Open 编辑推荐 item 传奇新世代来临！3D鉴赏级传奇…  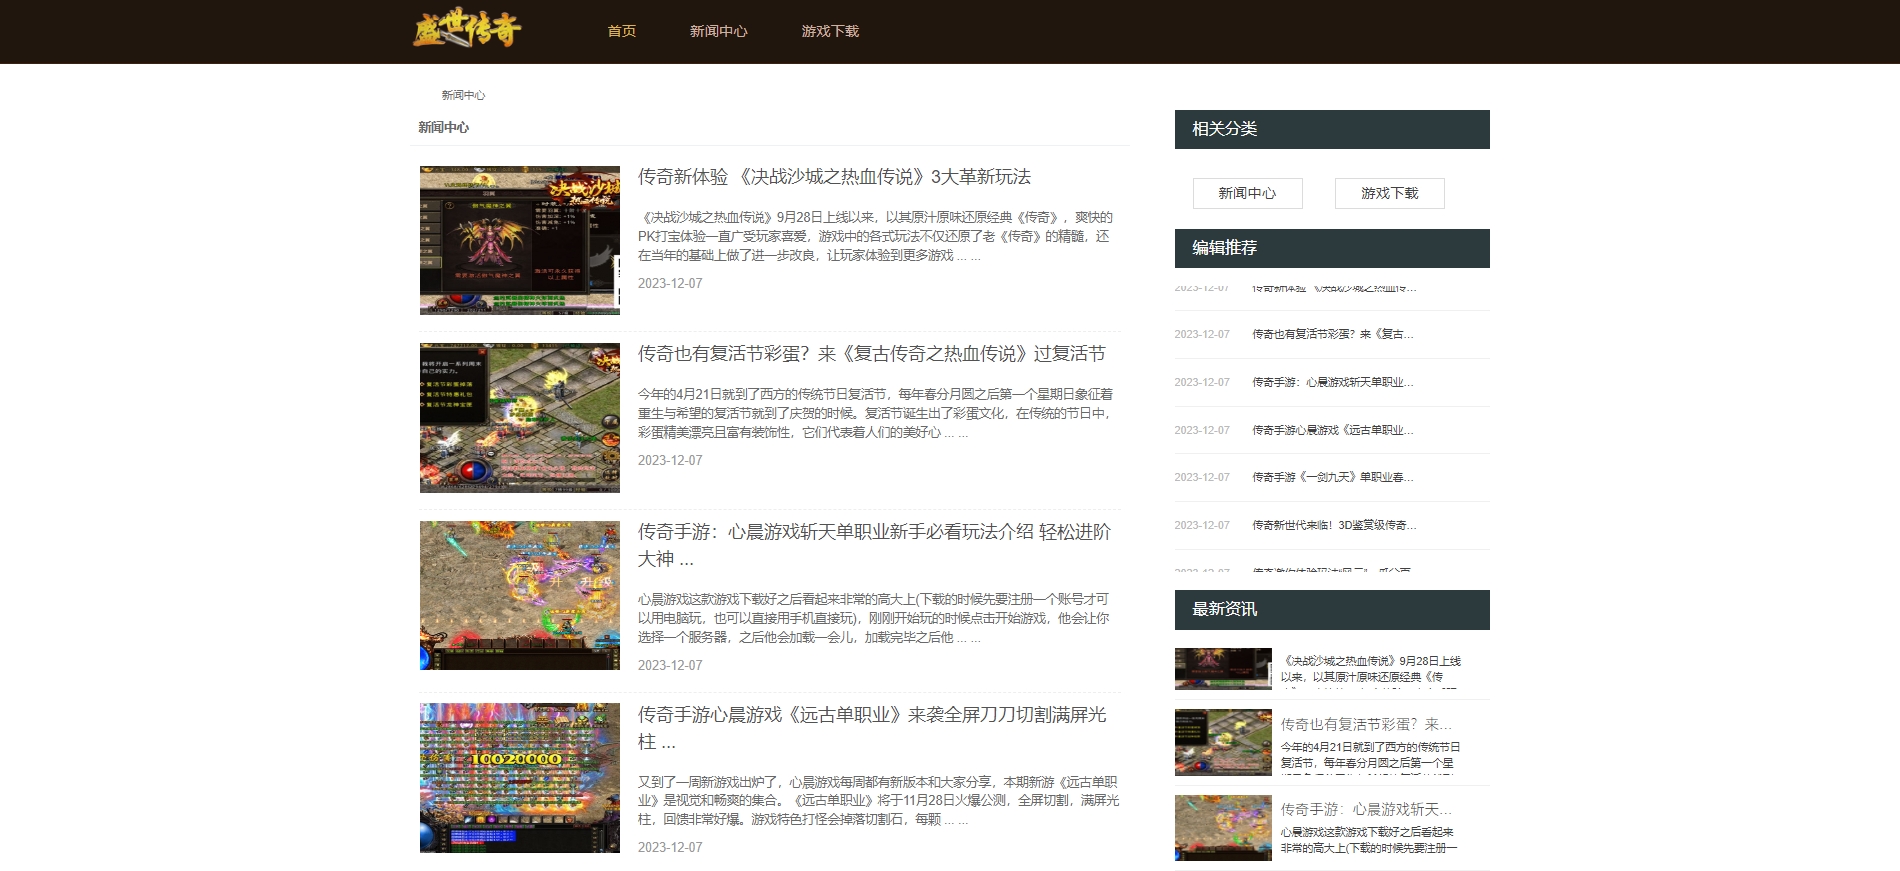(1334, 525)
